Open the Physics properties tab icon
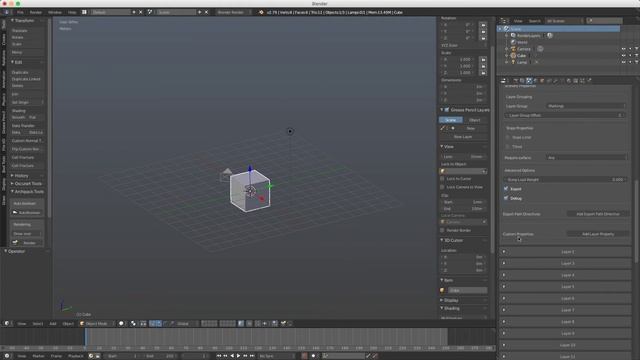Screen dimensions: 640x360 [x=589, y=81]
